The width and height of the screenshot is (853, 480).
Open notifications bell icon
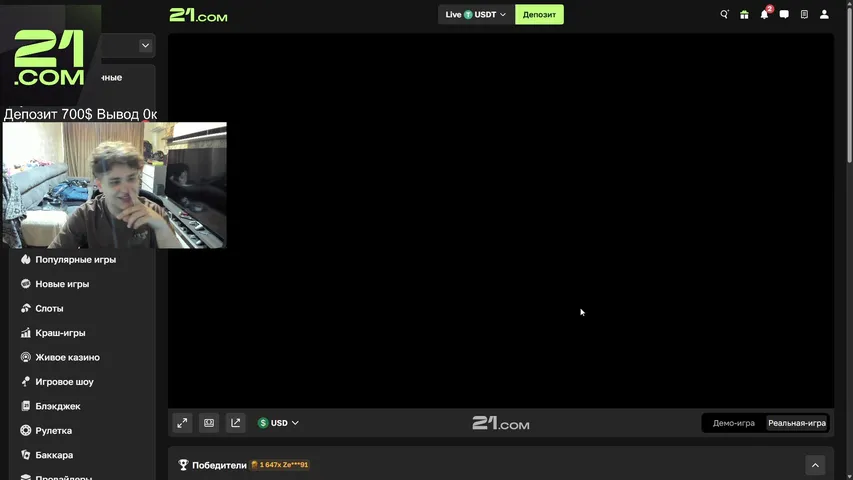tap(764, 15)
